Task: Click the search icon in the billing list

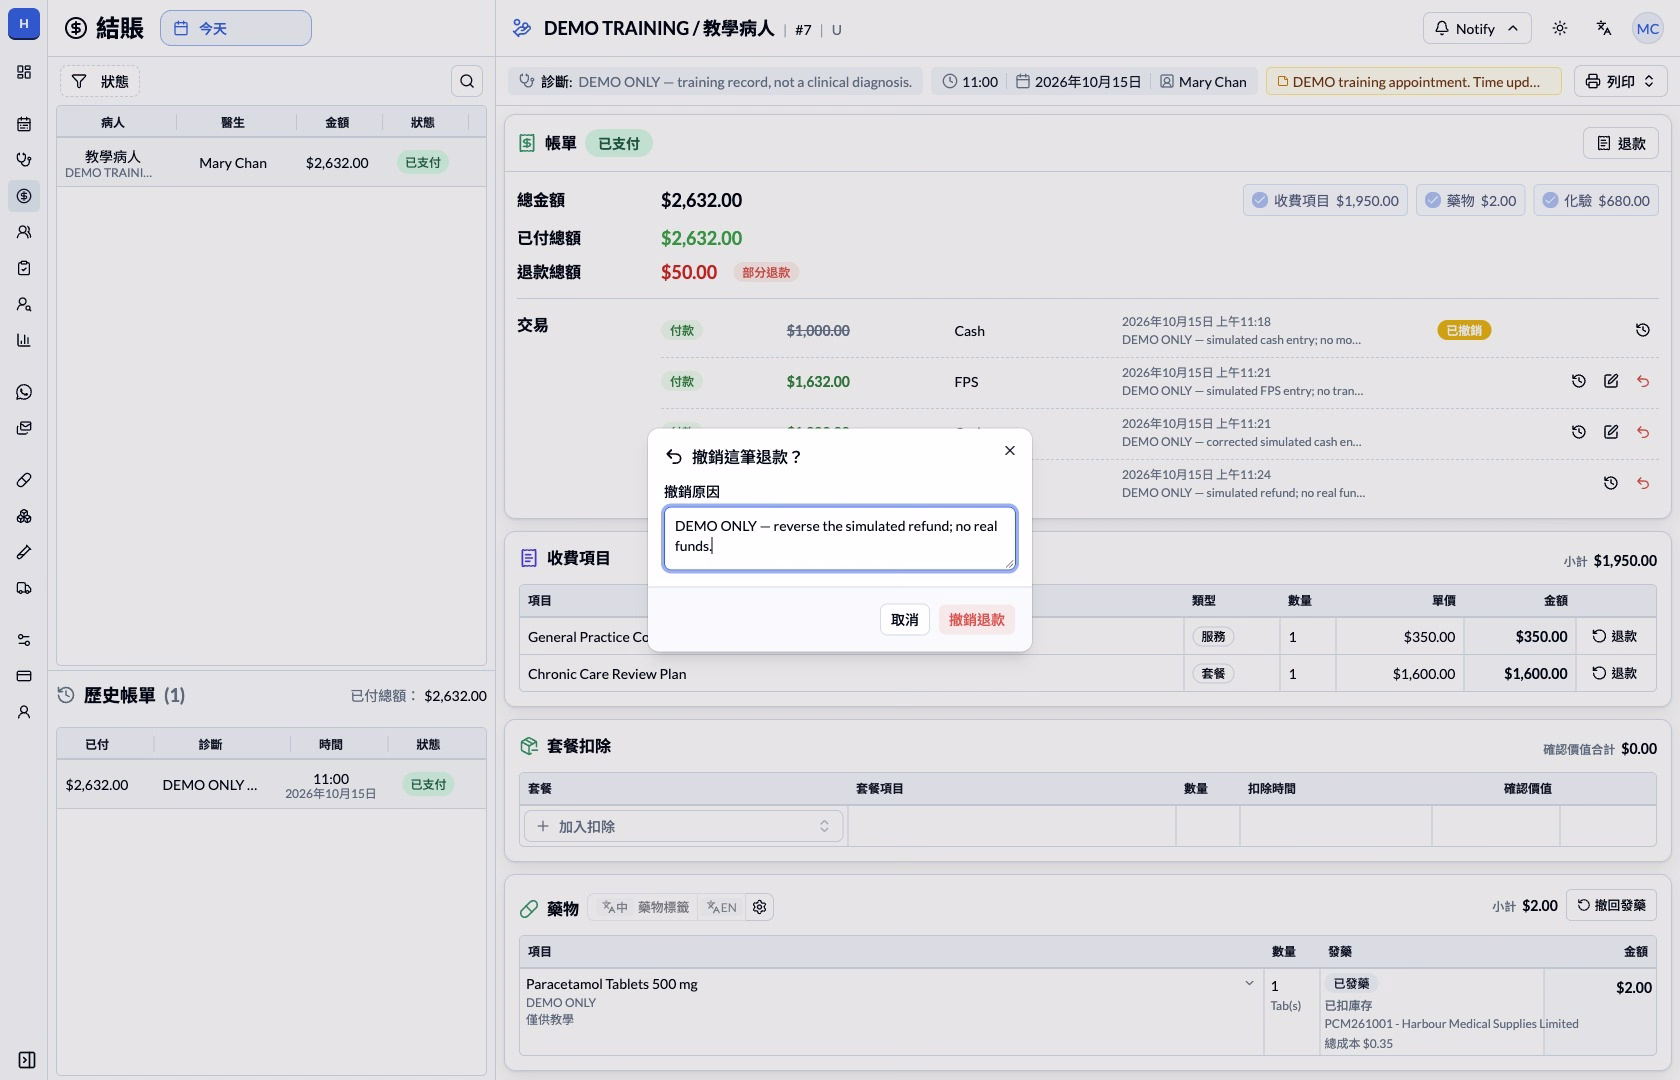Action: click(467, 81)
